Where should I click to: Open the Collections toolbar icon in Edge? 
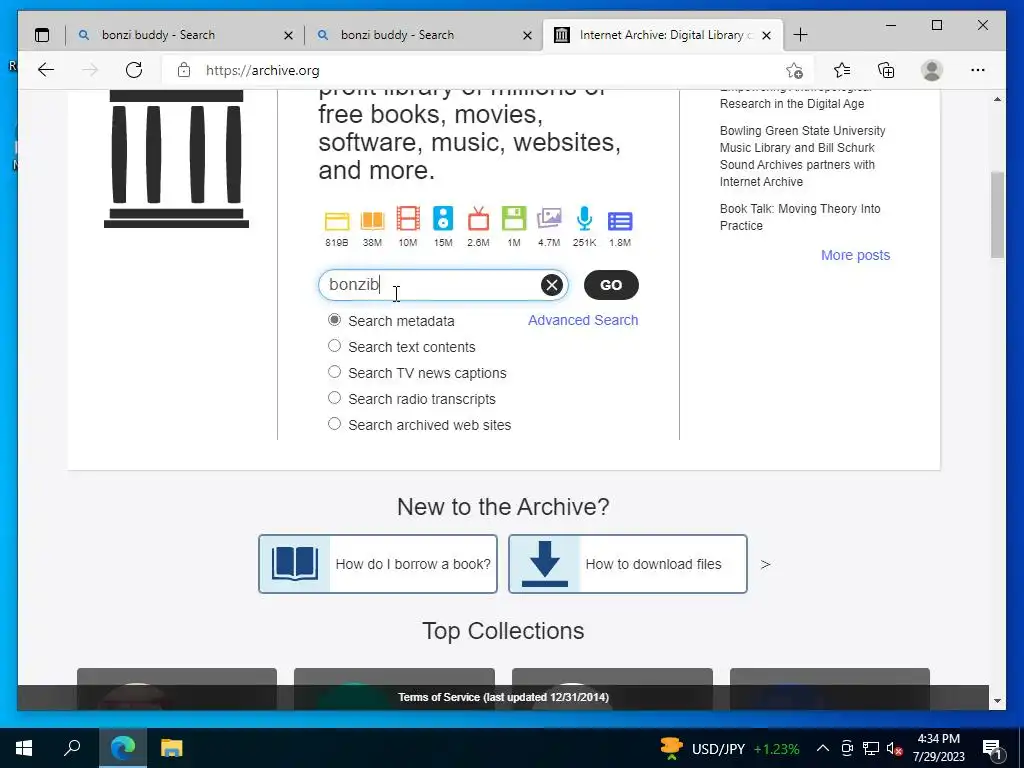click(886, 70)
